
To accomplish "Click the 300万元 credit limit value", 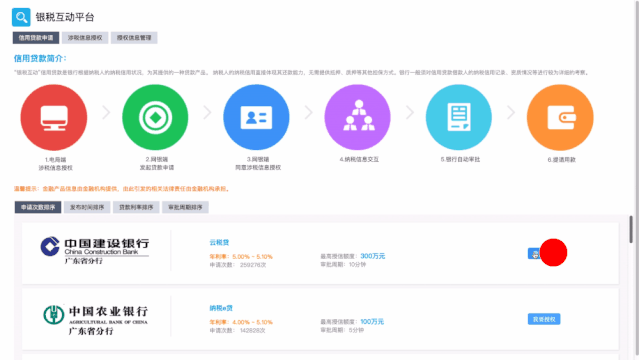I will pyautogui.click(x=372, y=256).
